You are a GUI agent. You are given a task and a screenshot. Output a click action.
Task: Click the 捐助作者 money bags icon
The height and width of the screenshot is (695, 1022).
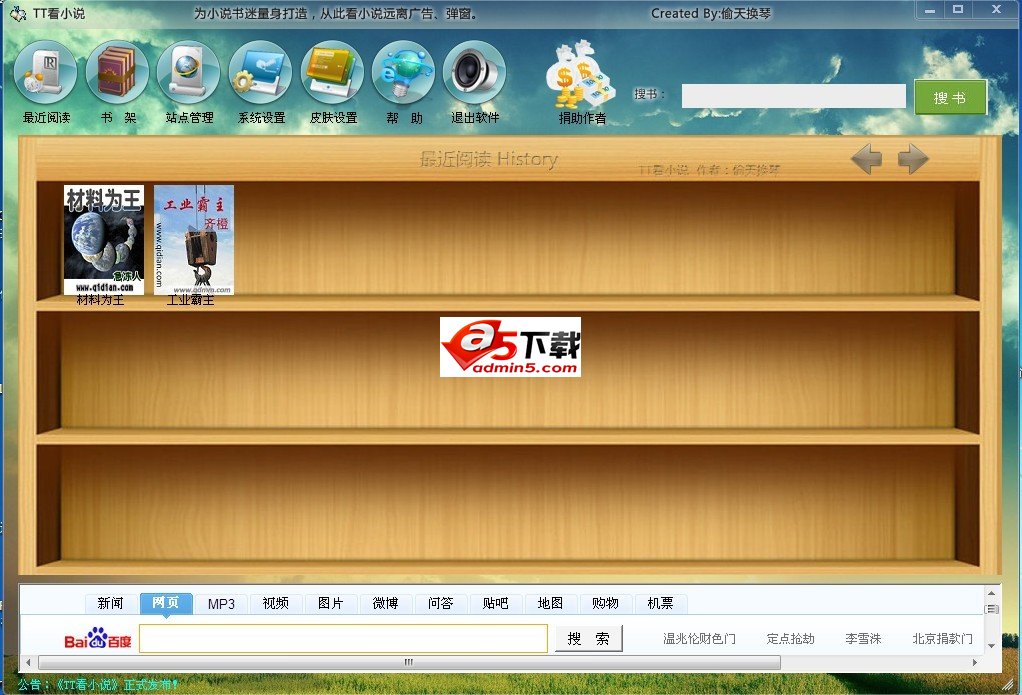(581, 75)
